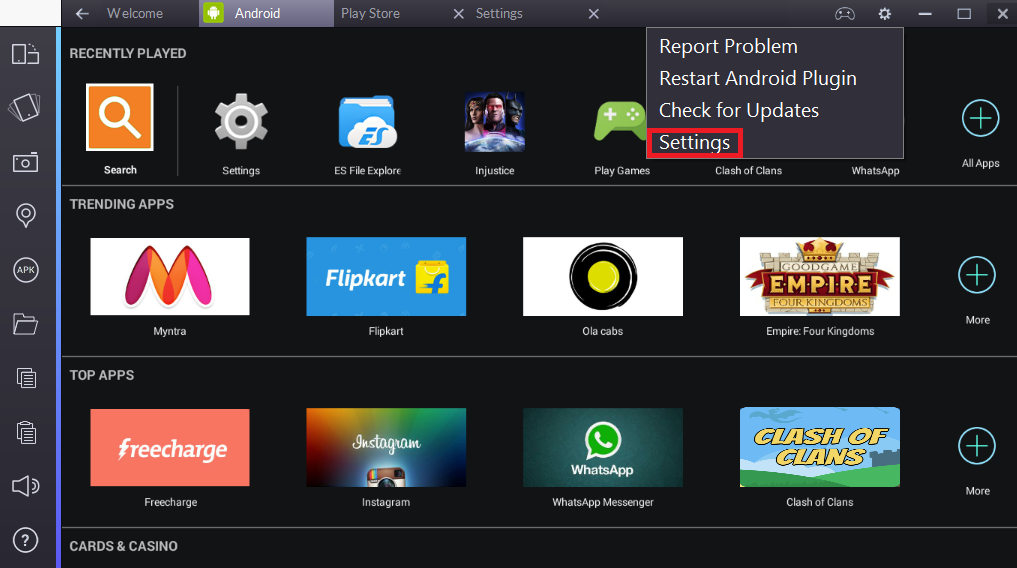Minimize the window
The image size is (1017, 568).
click(925, 14)
